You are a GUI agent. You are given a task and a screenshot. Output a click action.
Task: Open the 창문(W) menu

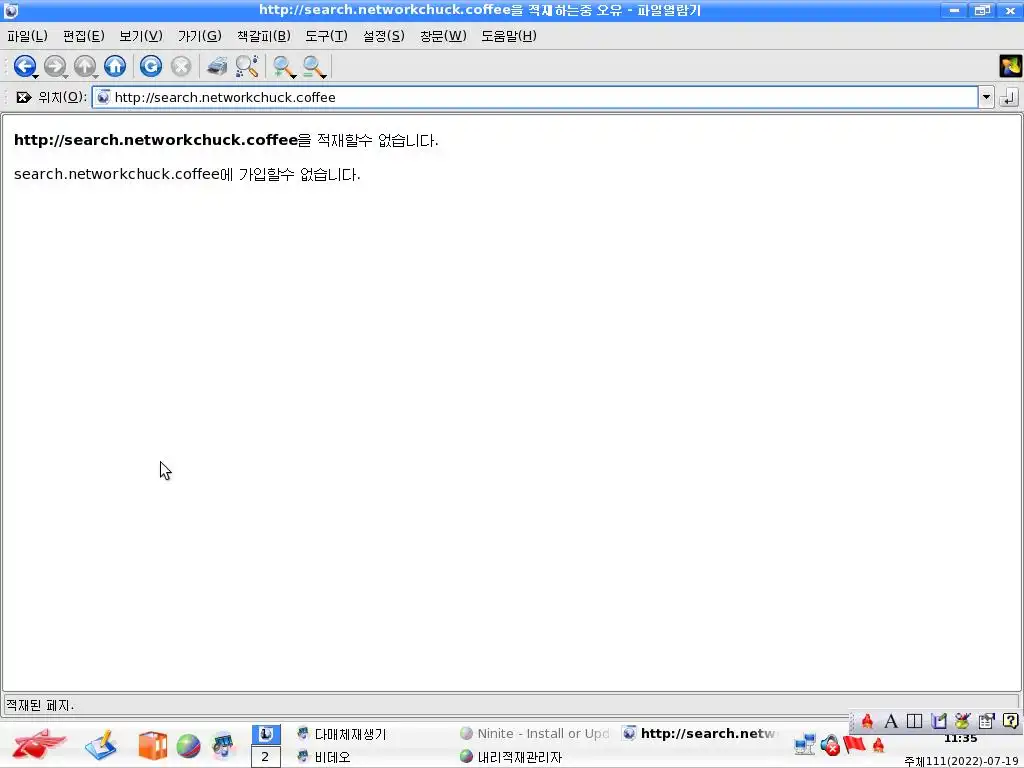[x=443, y=36]
